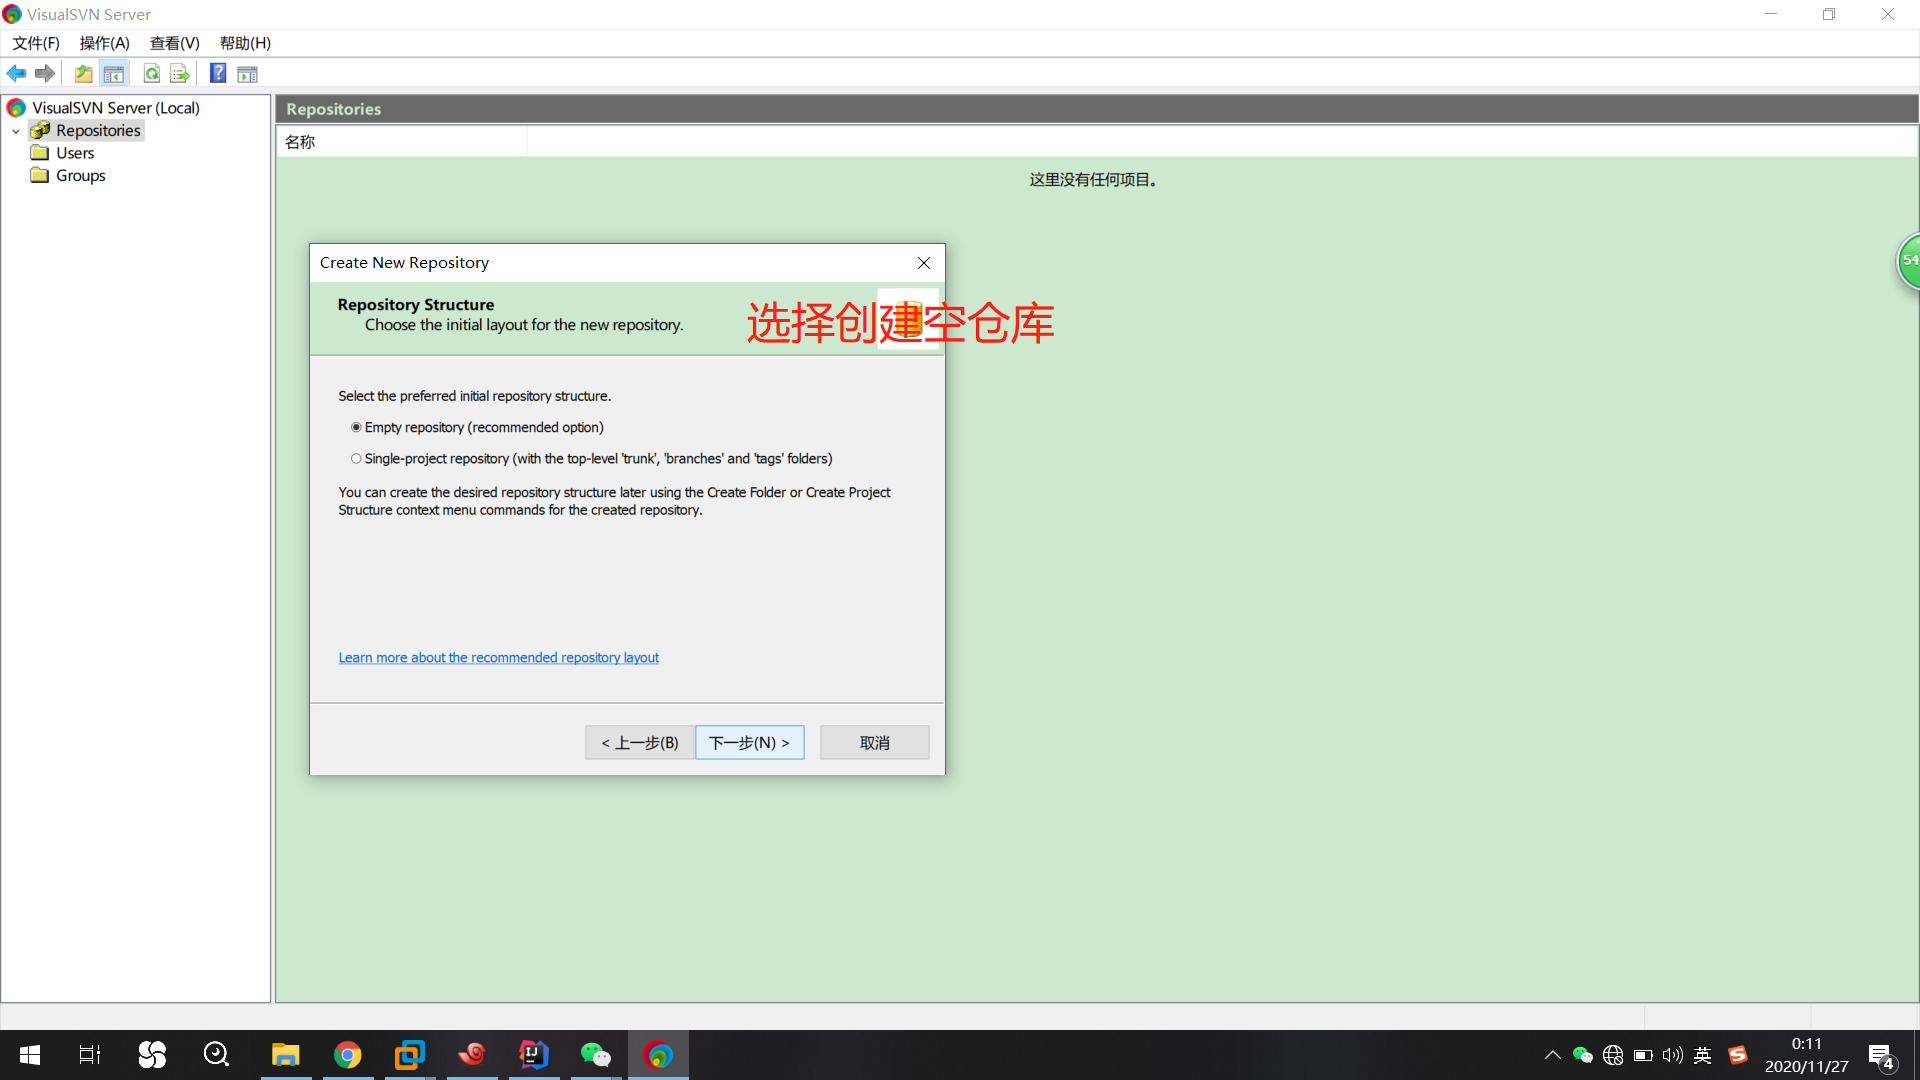
Task: Click the 下一步(N) button
Action: [x=749, y=742]
